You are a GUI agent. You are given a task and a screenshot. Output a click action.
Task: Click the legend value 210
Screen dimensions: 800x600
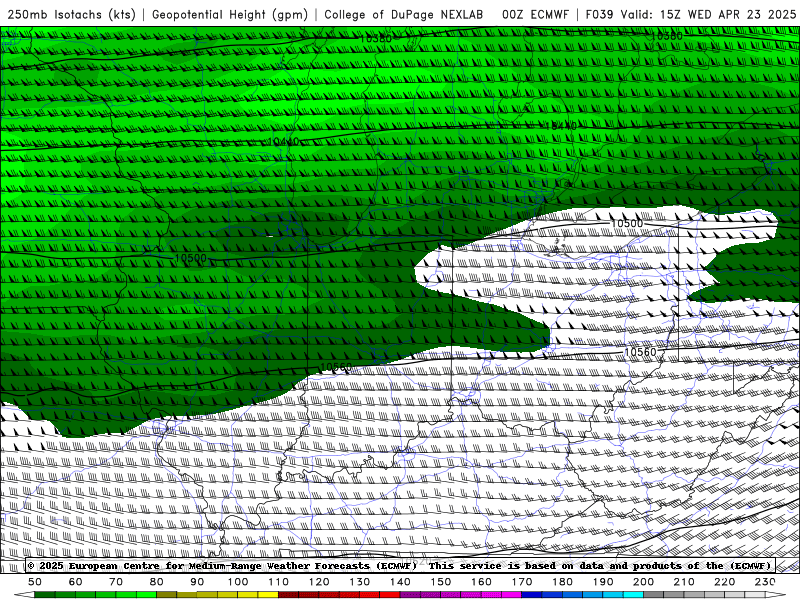684,582
